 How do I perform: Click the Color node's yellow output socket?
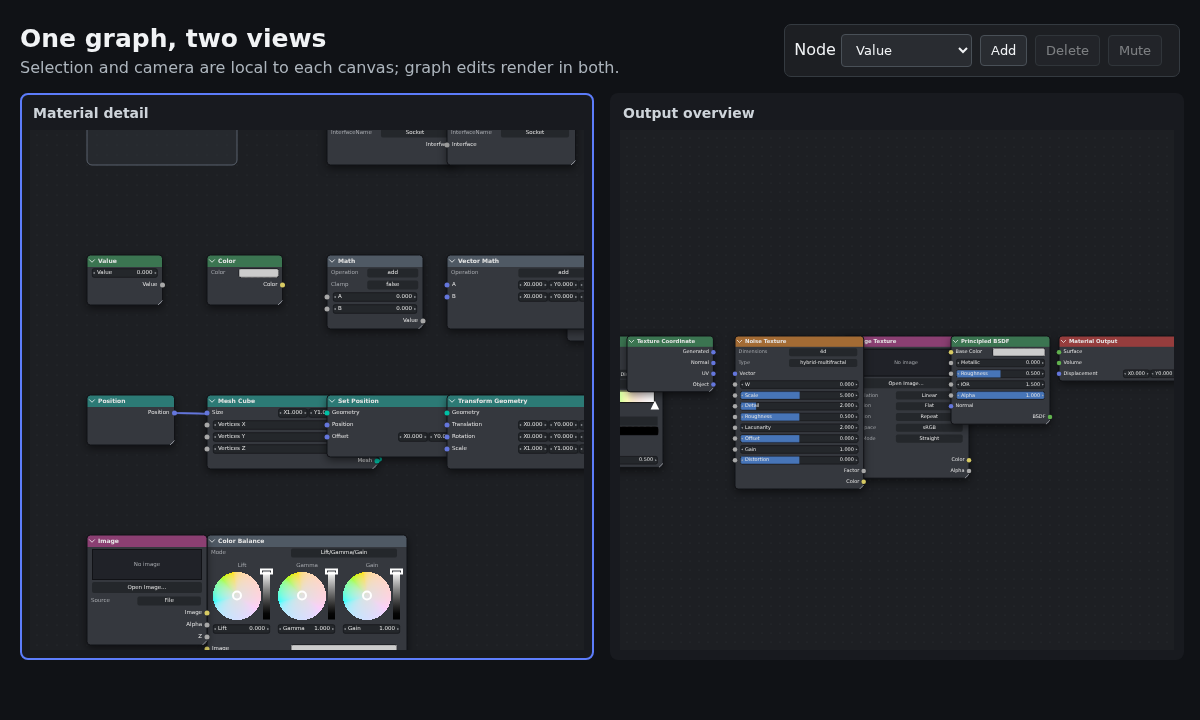point(282,285)
